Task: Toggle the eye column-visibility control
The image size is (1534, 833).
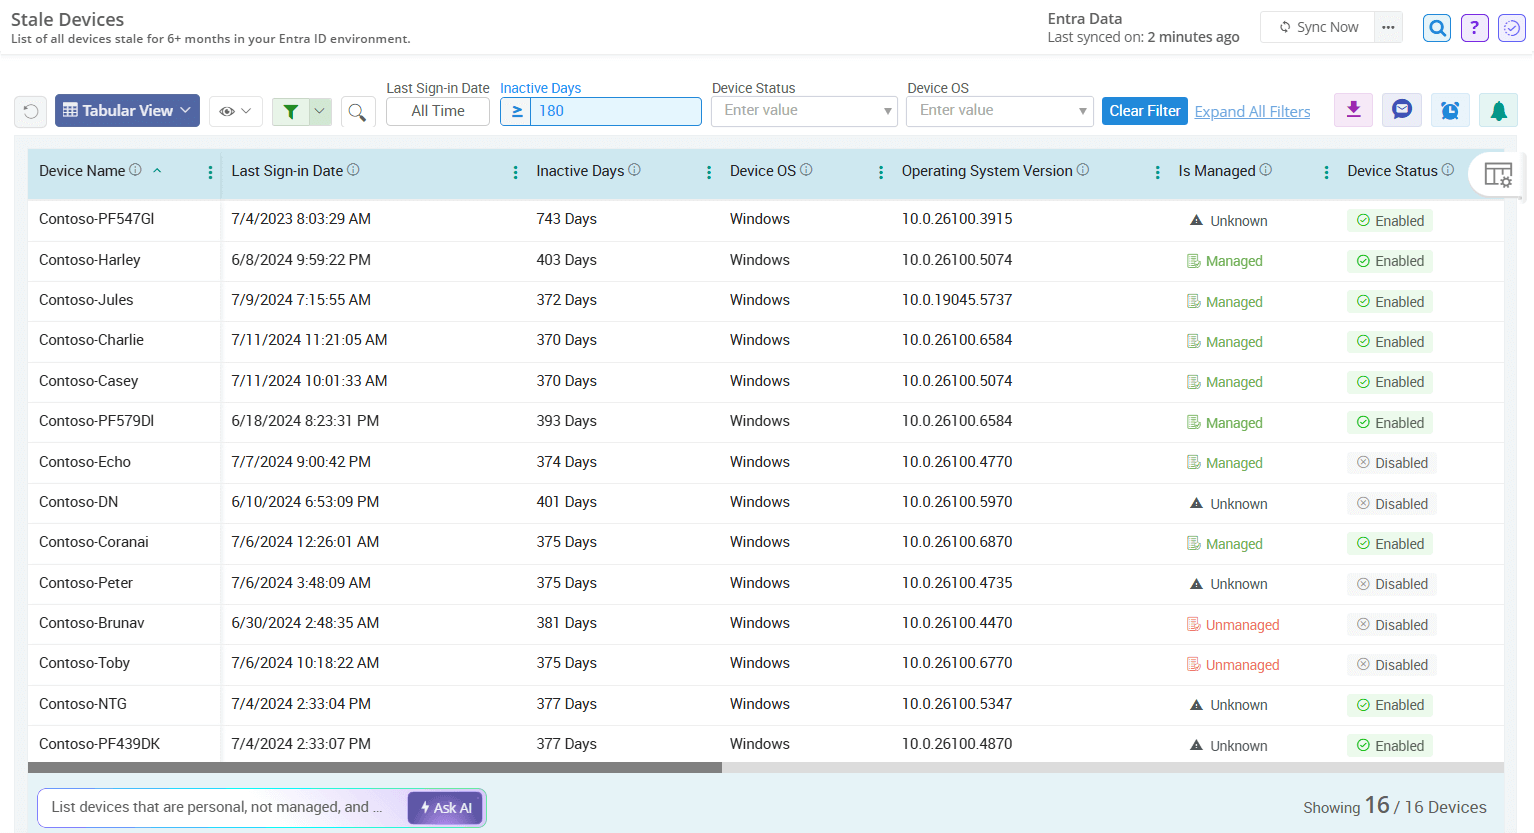Action: 235,110
